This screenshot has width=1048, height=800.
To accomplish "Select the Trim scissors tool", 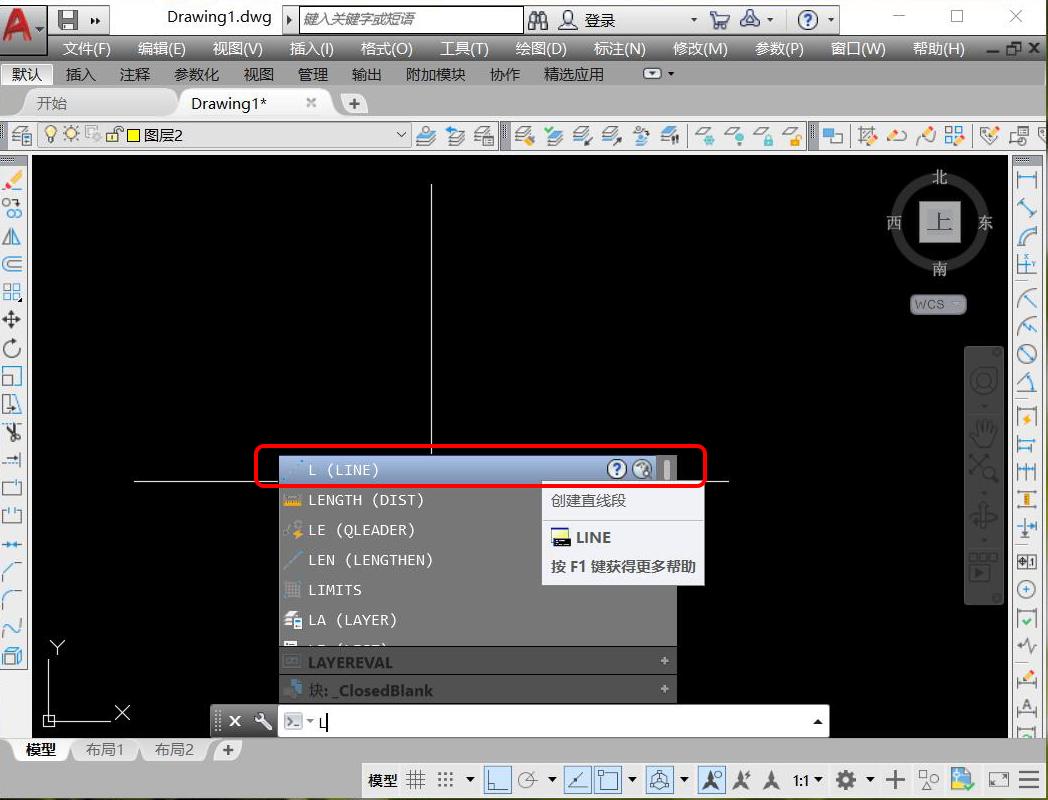I will 12,432.
